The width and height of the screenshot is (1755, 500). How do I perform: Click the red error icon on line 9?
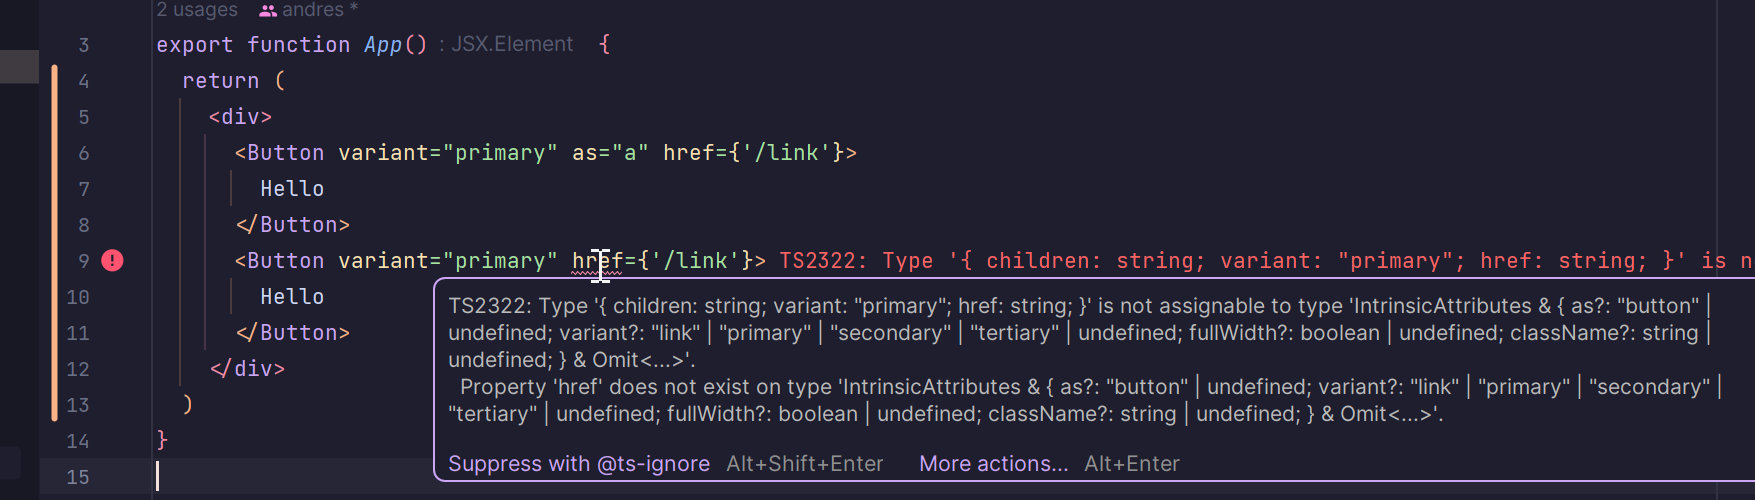pyautogui.click(x=113, y=261)
